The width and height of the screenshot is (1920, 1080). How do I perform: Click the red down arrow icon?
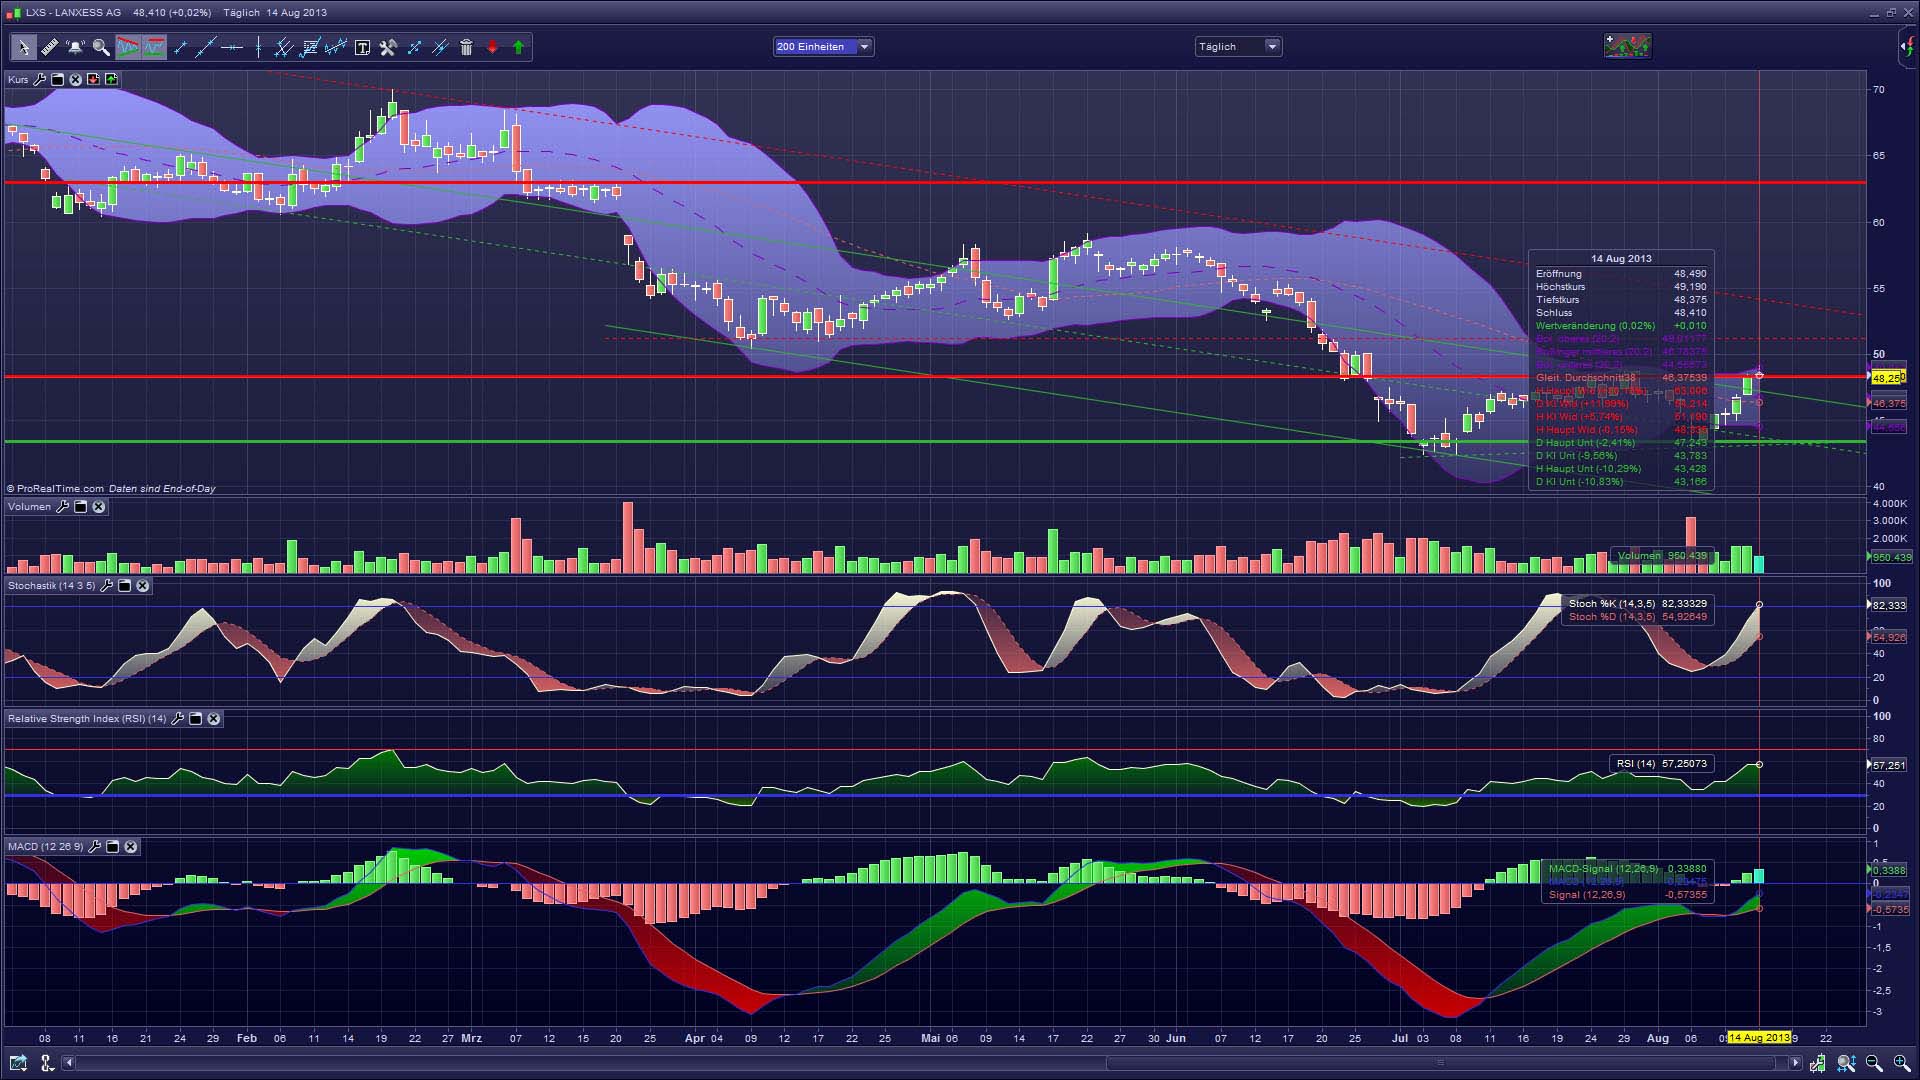click(x=492, y=47)
